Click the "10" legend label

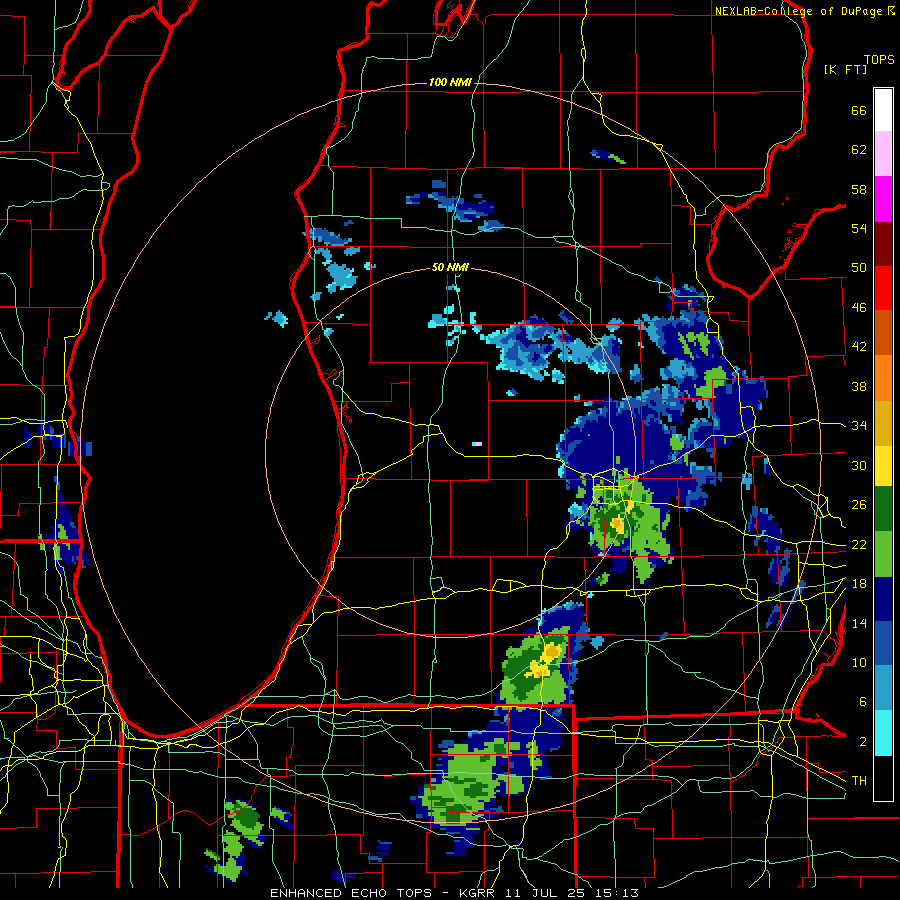859,662
